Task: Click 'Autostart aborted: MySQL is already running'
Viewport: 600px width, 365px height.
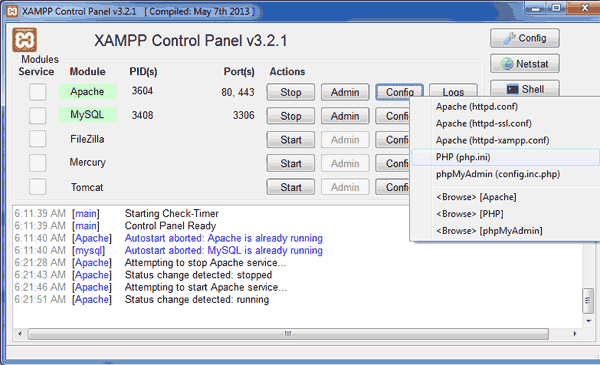Action: pyautogui.click(x=223, y=250)
